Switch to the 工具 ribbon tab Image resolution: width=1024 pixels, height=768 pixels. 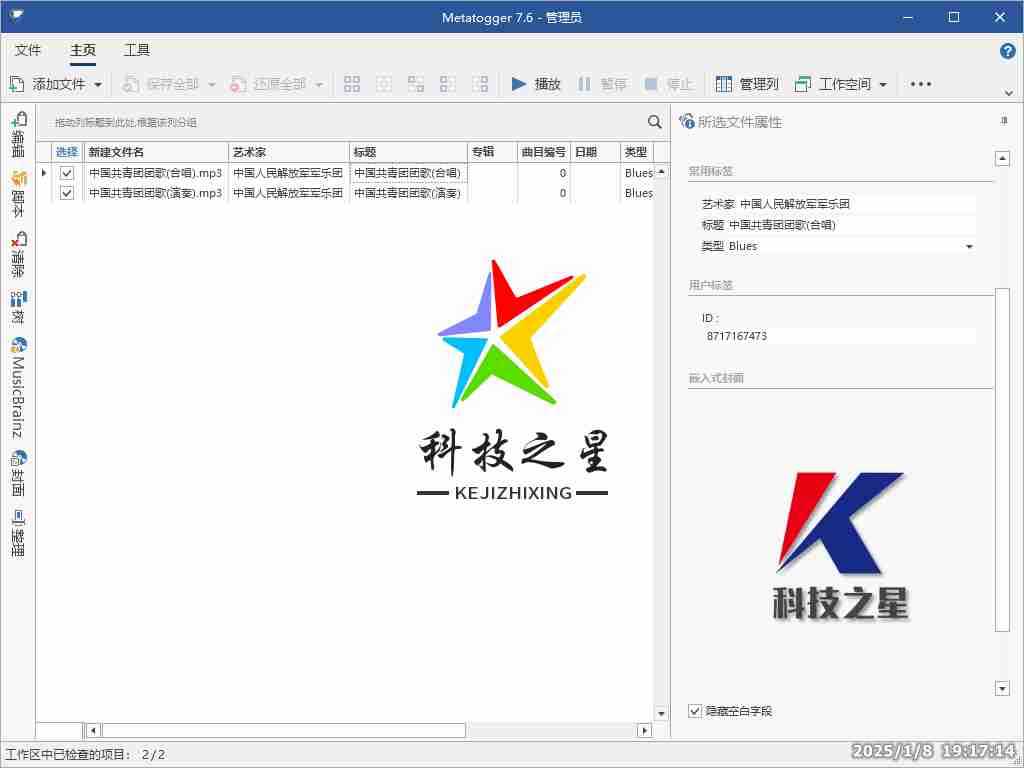(137, 50)
